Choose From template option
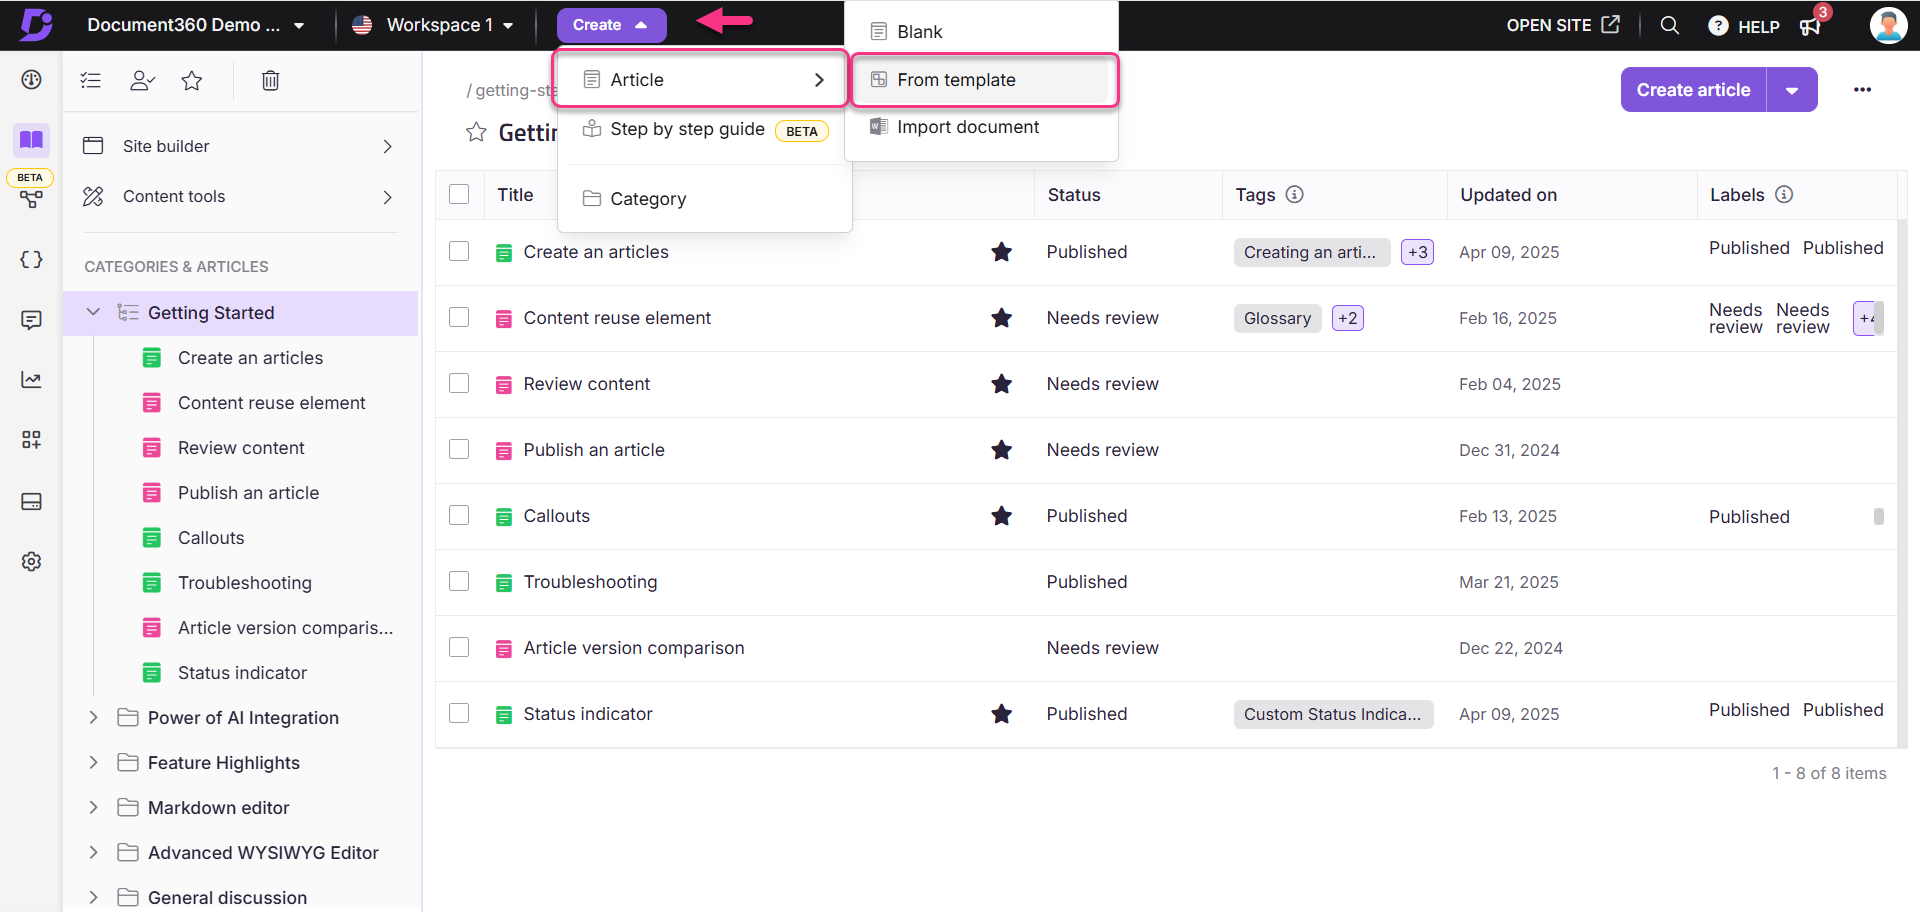Viewport: 1920px width, 912px height. tap(984, 80)
